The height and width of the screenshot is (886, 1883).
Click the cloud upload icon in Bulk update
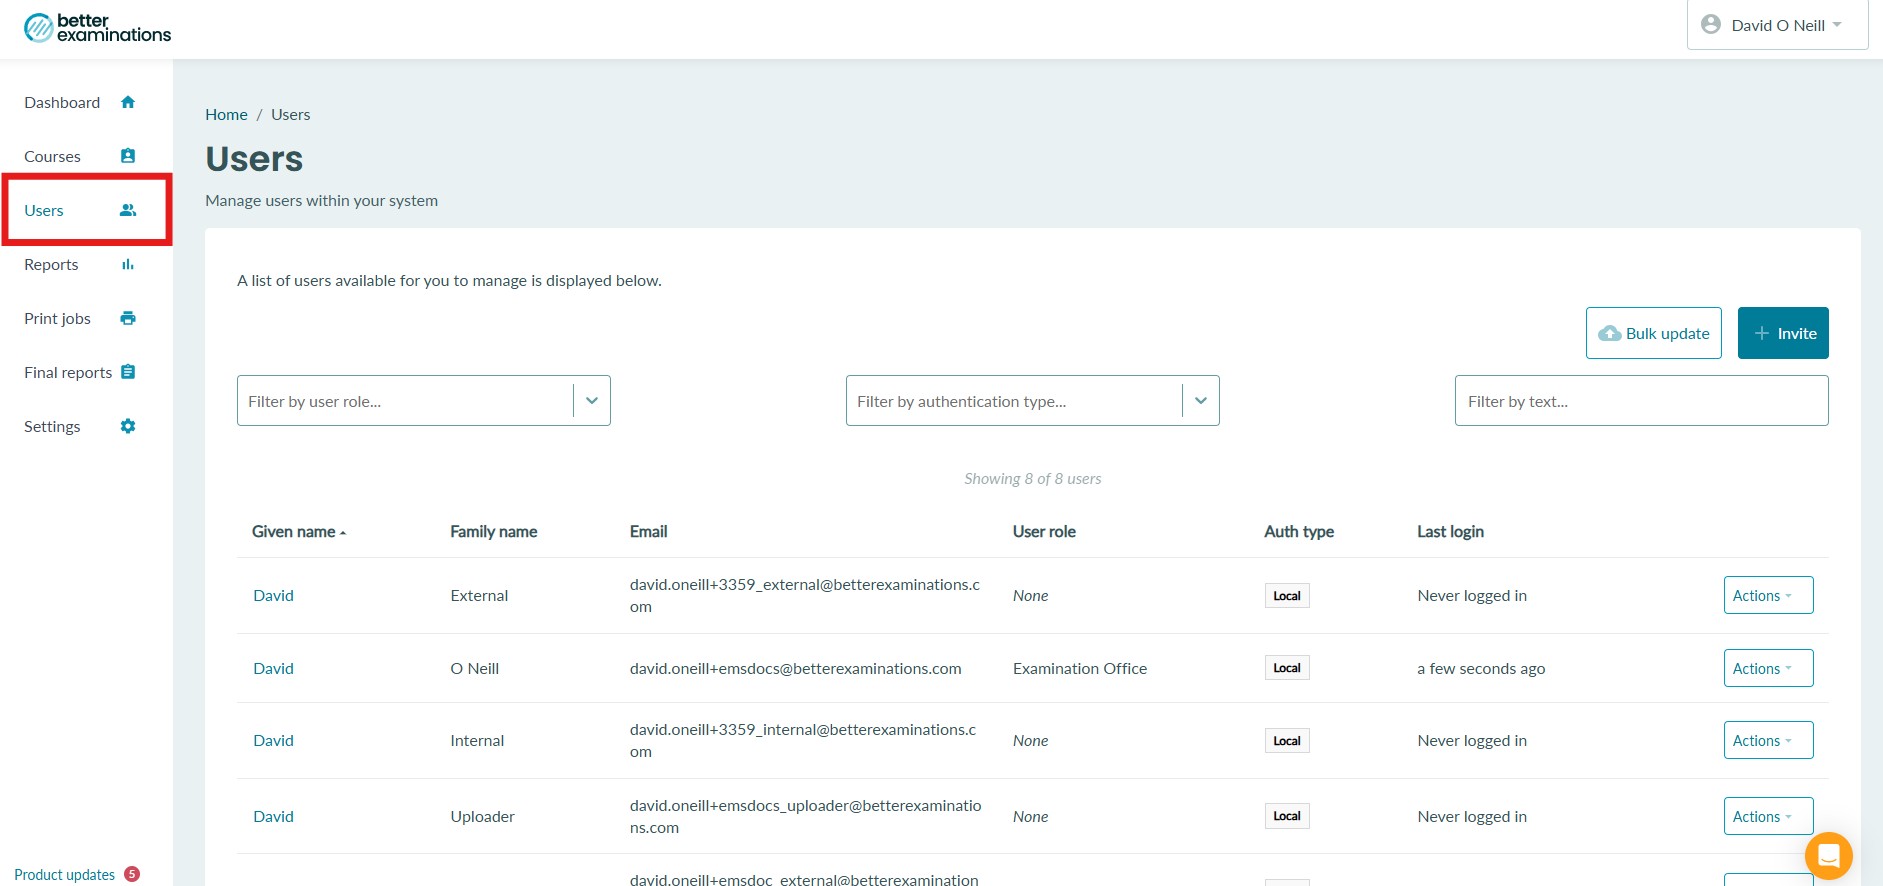click(x=1610, y=333)
